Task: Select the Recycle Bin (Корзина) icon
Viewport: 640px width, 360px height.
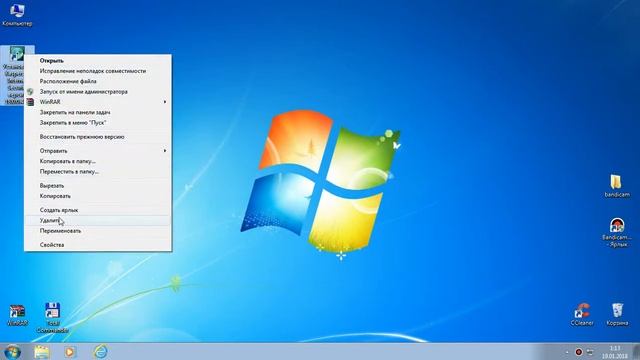Action: (617, 314)
